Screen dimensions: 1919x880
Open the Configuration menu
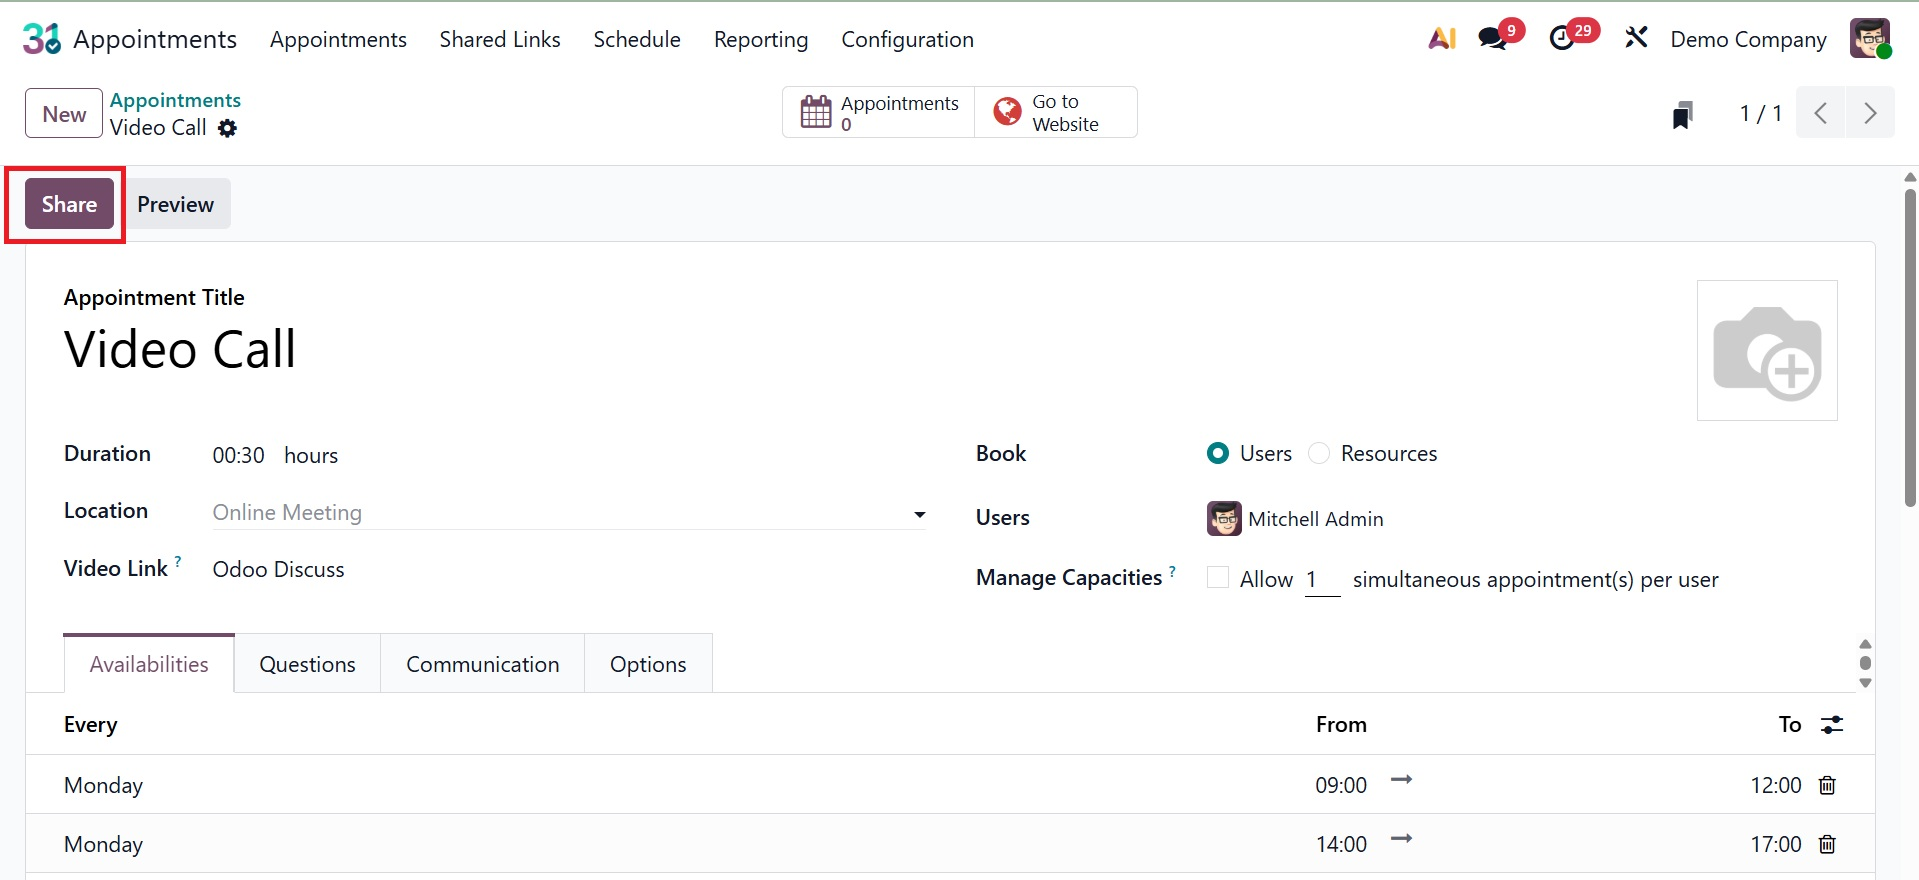pyautogui.click(x=907, y=40)
